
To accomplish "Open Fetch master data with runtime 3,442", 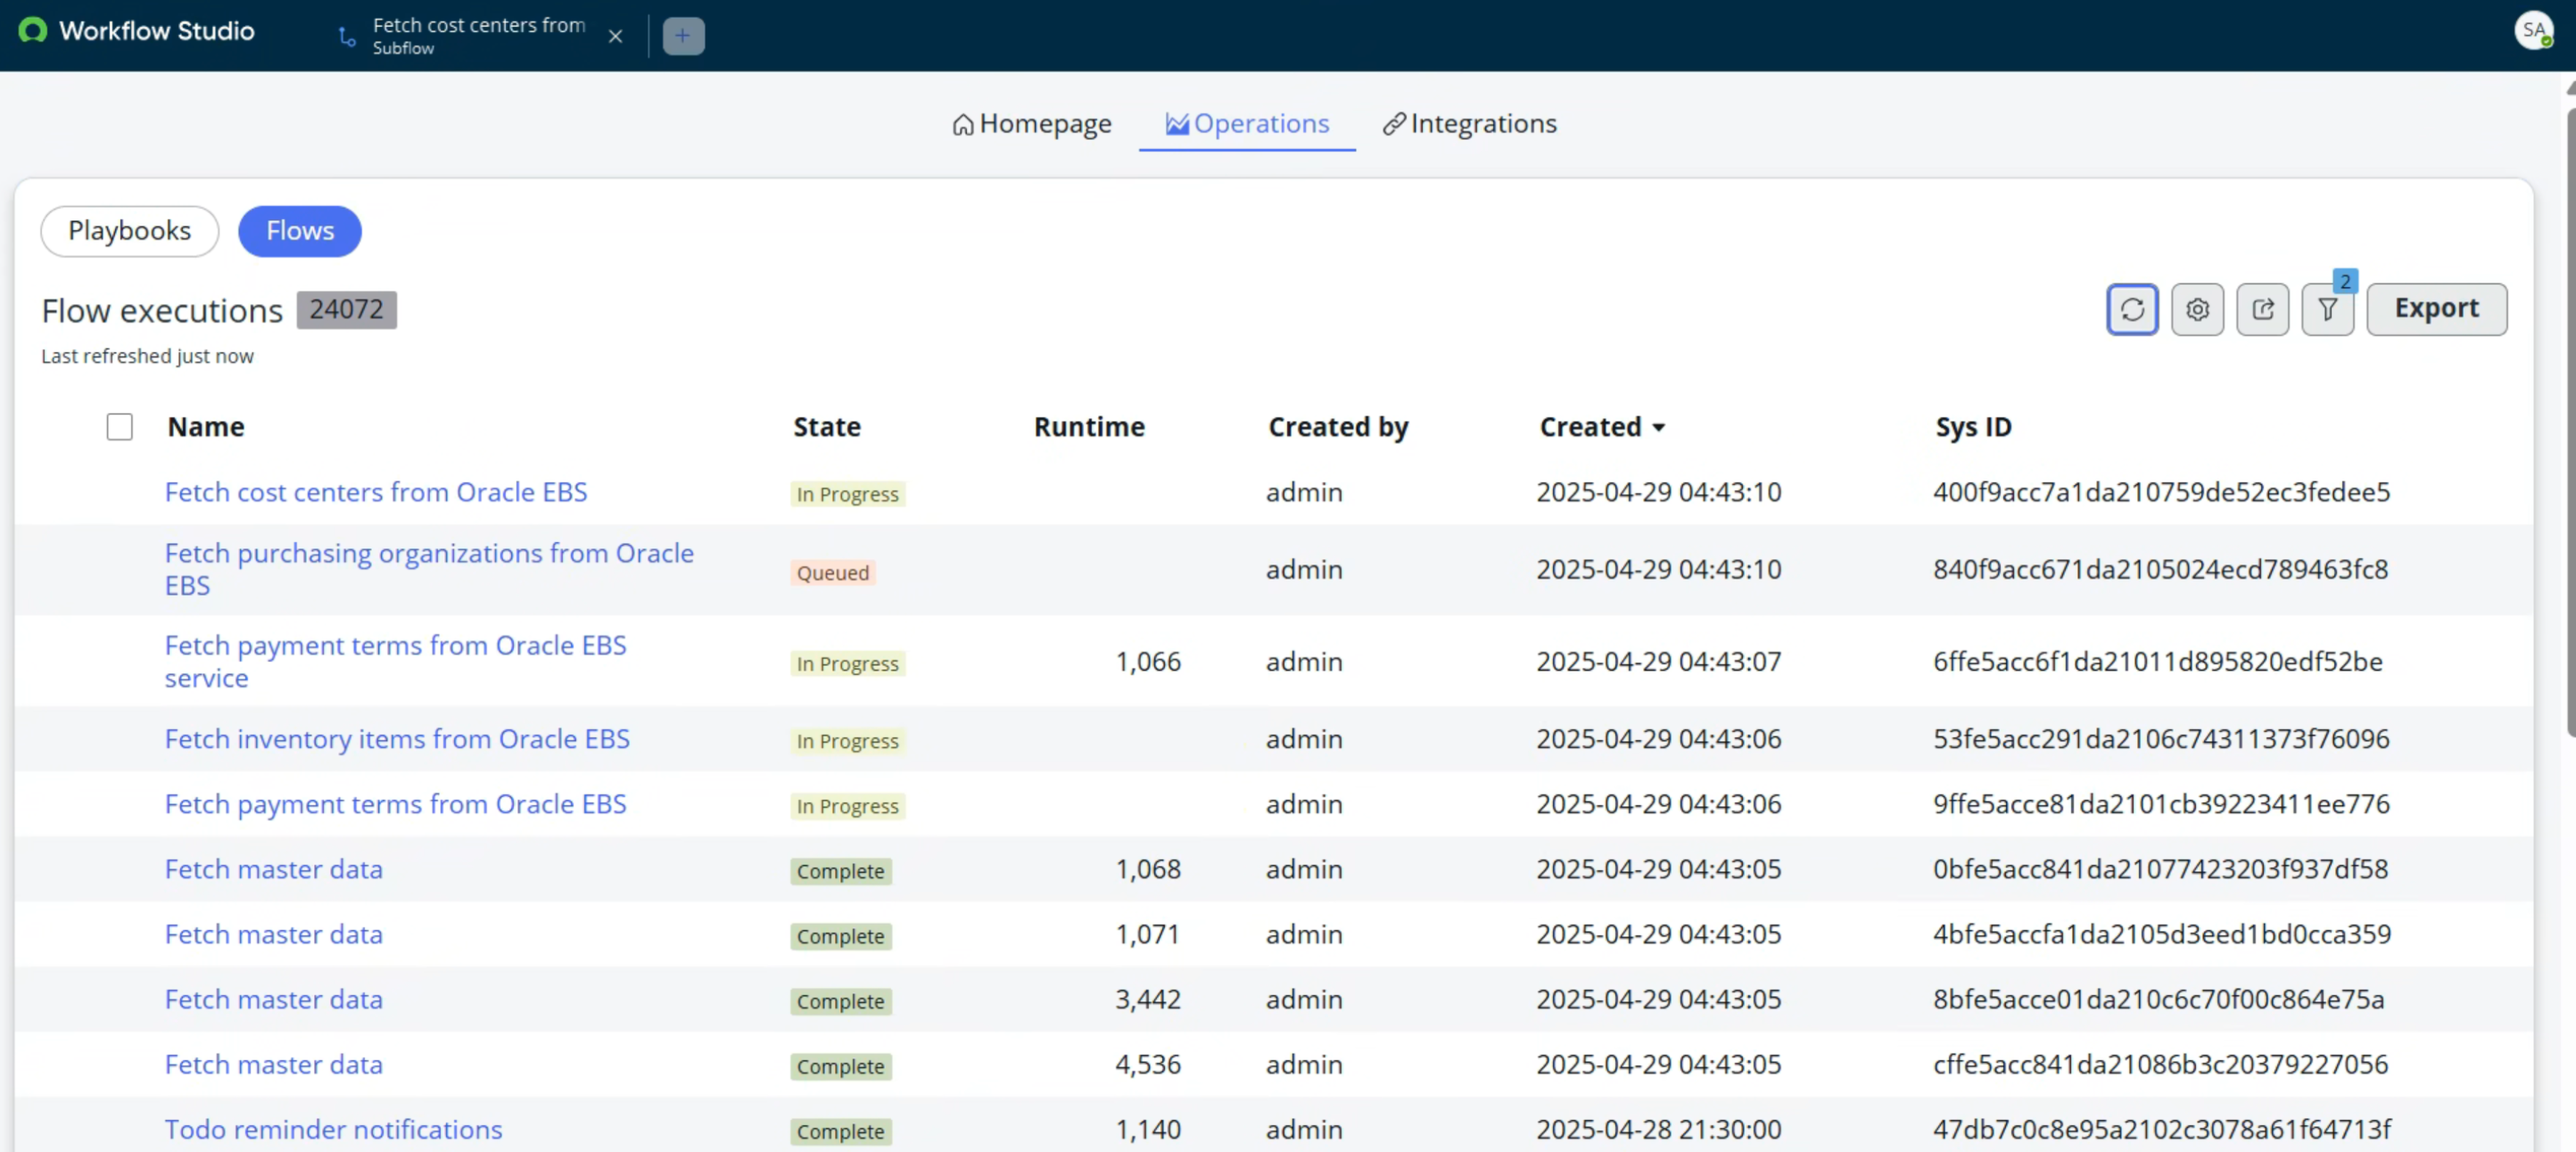I will click(x=273, y=999).
